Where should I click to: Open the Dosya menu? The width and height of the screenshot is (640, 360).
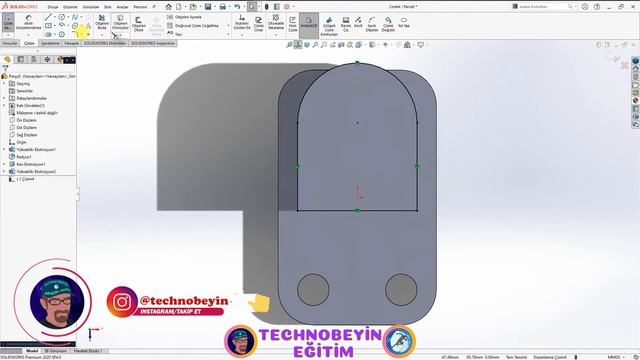(53, 7)
